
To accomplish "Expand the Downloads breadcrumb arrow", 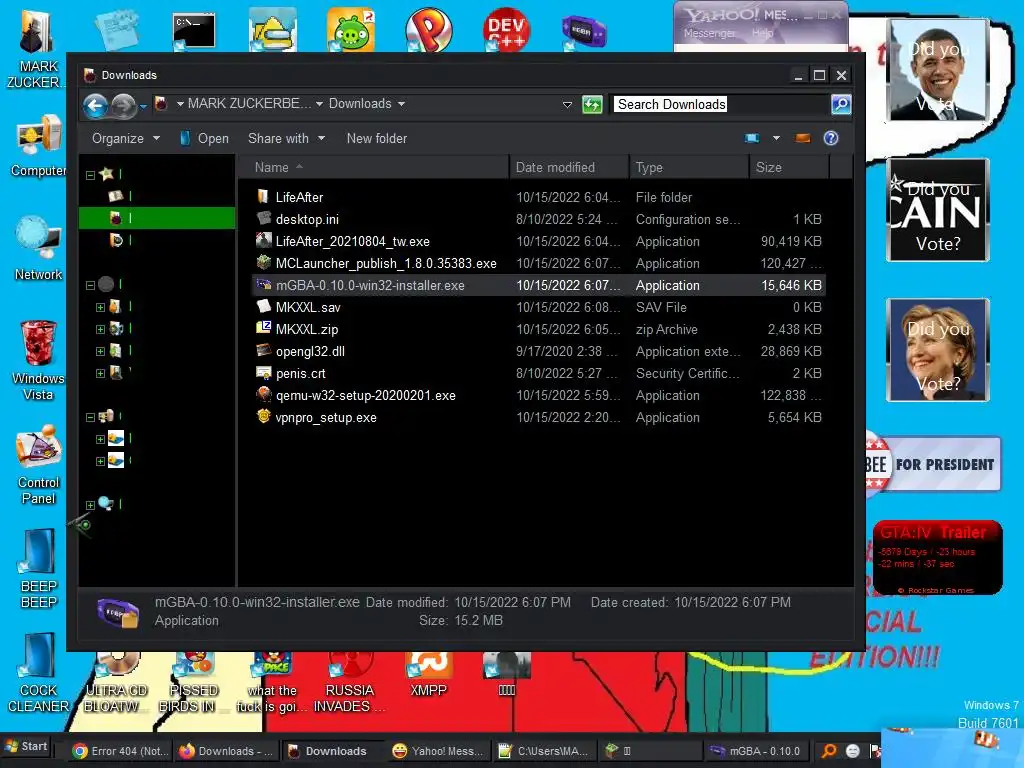I will [402, 104].
